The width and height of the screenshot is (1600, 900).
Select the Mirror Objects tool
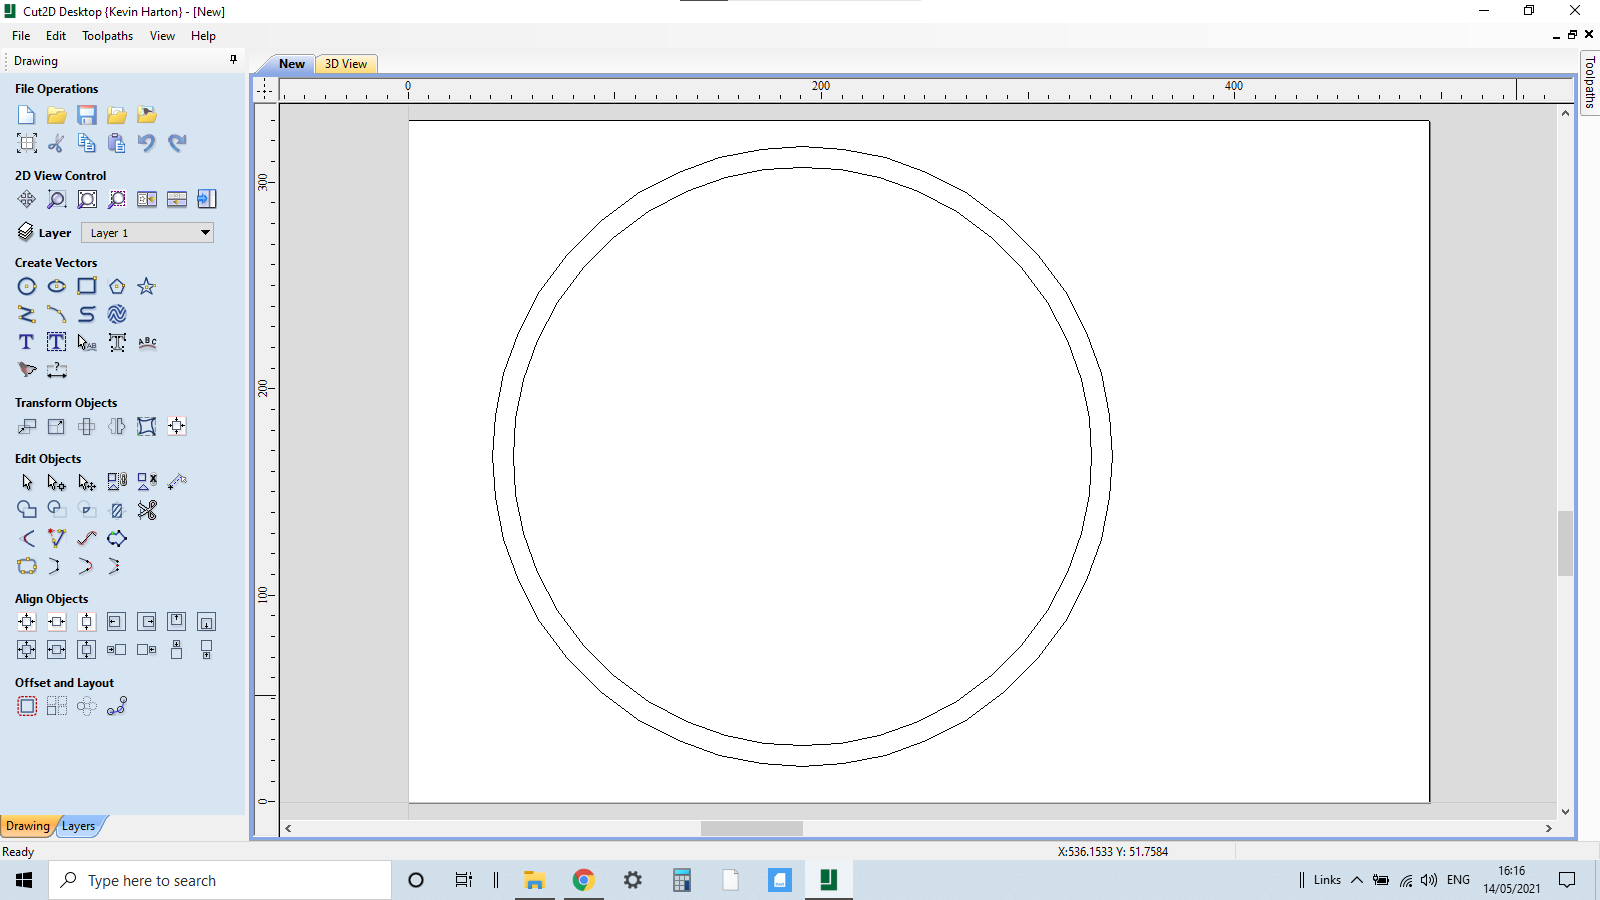coord(117,426)
